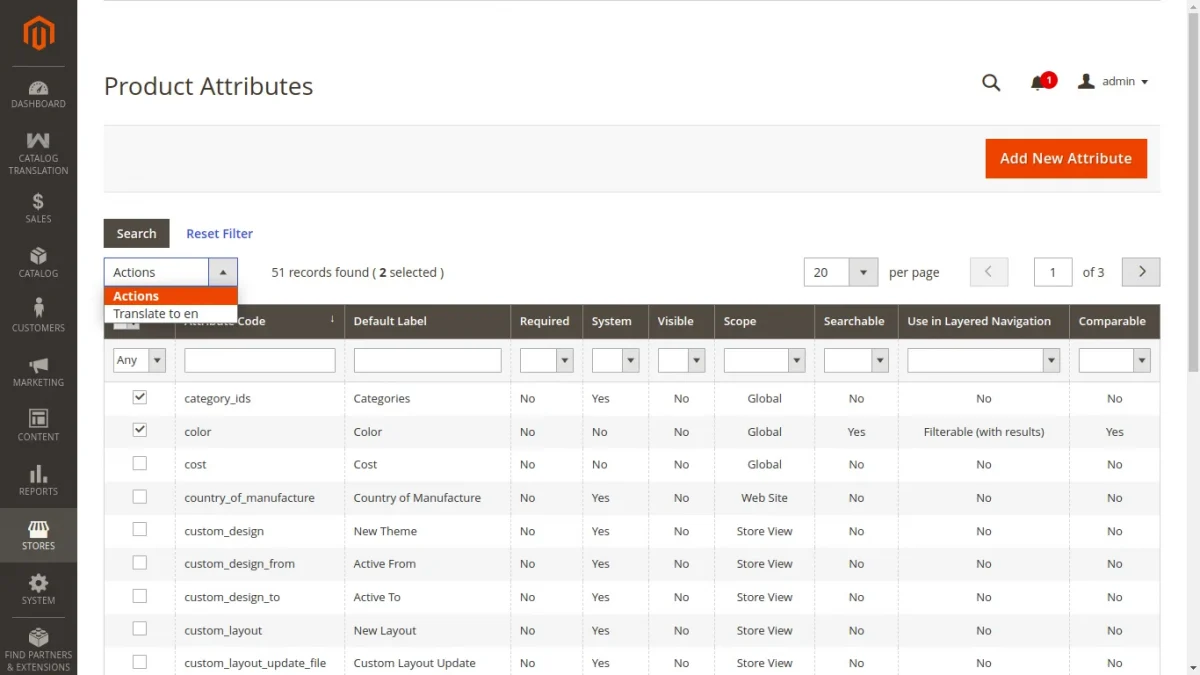1200x675 pixels.
Task: Click the global search magnifier icon
Action: click(990, 83)
